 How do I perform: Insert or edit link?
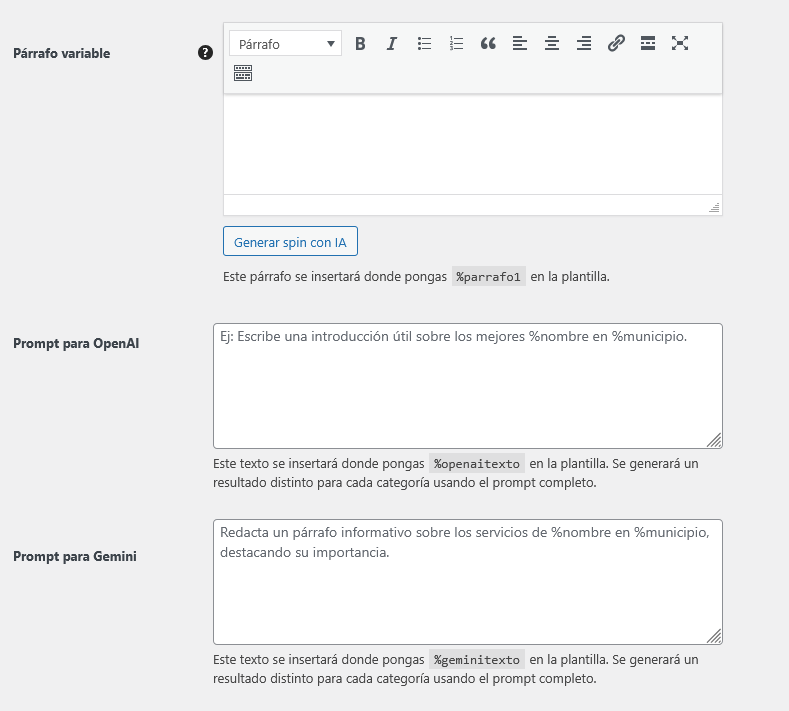click(x=616, y=43)
